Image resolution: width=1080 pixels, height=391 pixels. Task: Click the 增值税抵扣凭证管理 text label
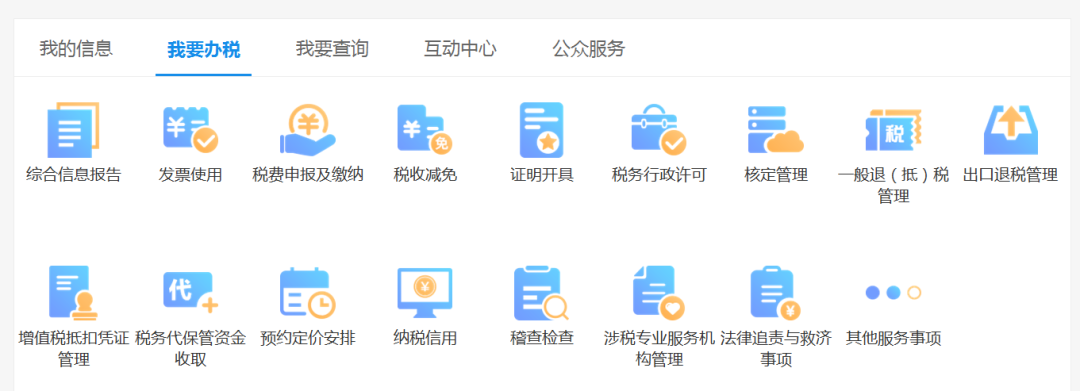coord(73,348)
